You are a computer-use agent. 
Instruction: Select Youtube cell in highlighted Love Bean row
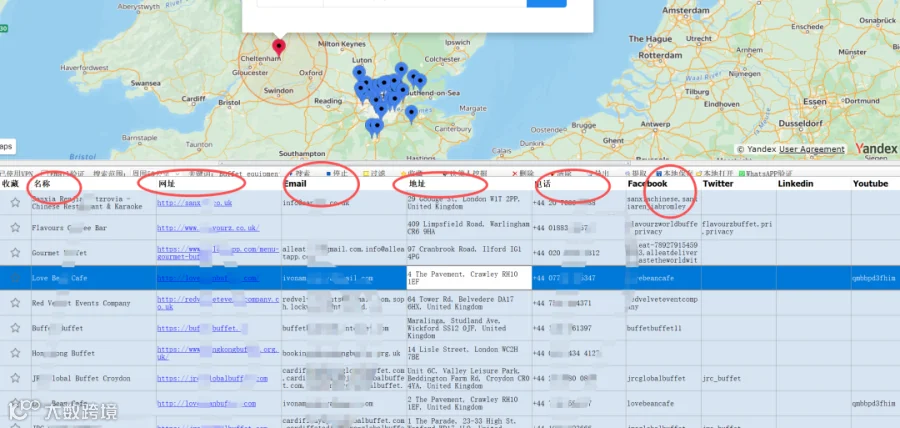coord(875,278)
